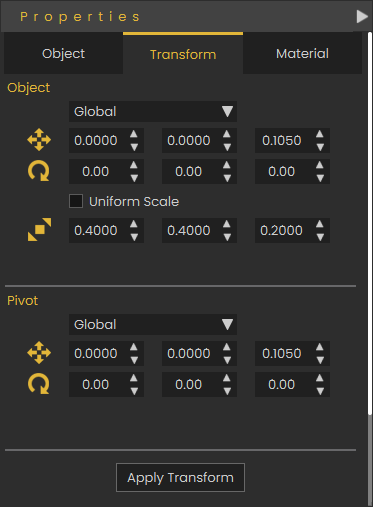Open the Object coordinate space Global dropdown
Screen dimensions: 373x507
[x=153, y=111]
